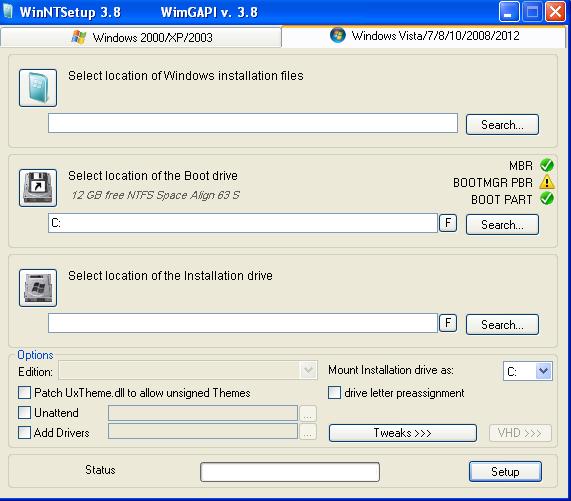Image resolution: width=571 pixels, height=501 pixels.
Task: Click the Boot drive path field showing C:
Action: [243, 223]
